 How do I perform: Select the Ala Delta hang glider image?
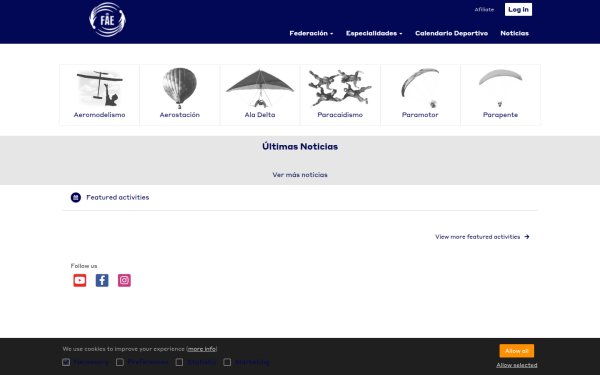(x=260, y=88)
